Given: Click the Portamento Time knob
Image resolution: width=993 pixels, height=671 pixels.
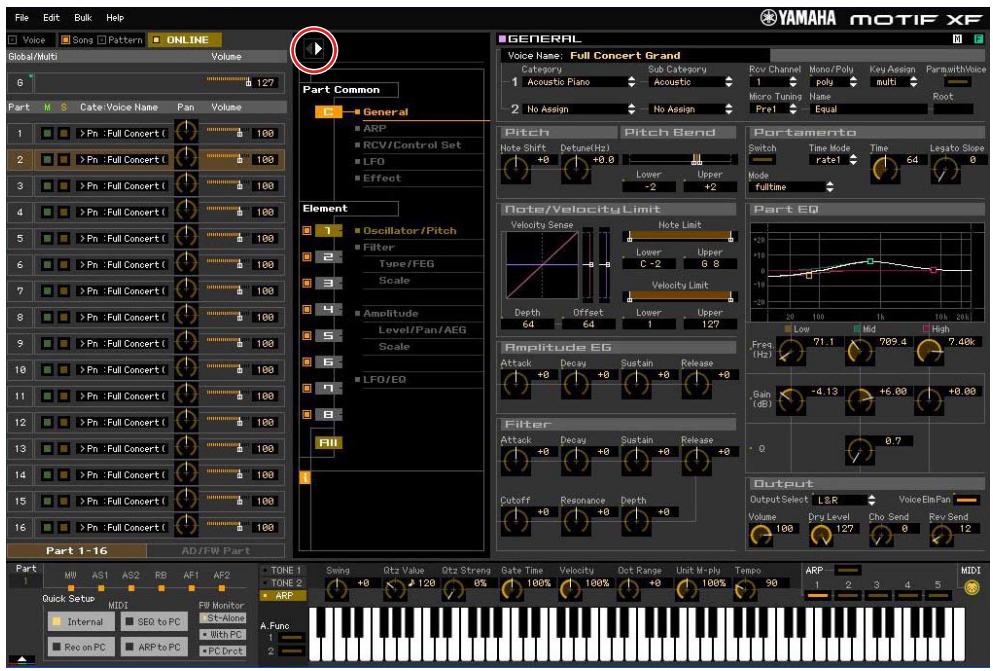Looking at the screenshot, I should (885, 168).
